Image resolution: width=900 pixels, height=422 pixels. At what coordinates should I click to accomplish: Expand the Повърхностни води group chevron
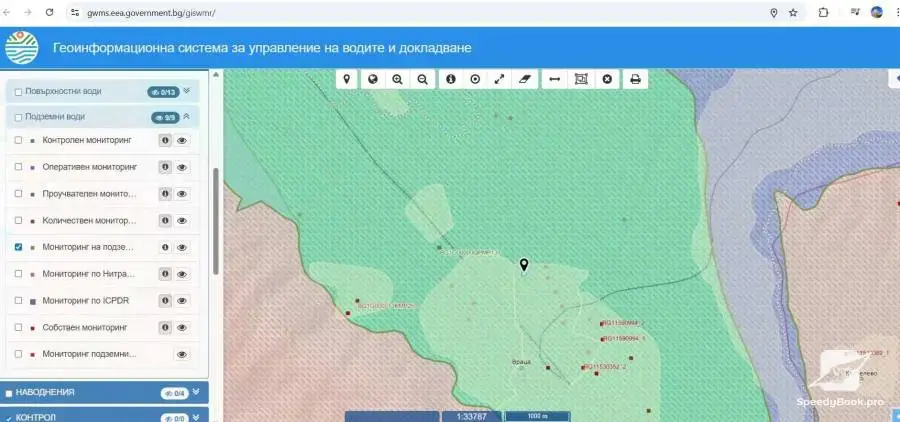(x=187, y=91)
